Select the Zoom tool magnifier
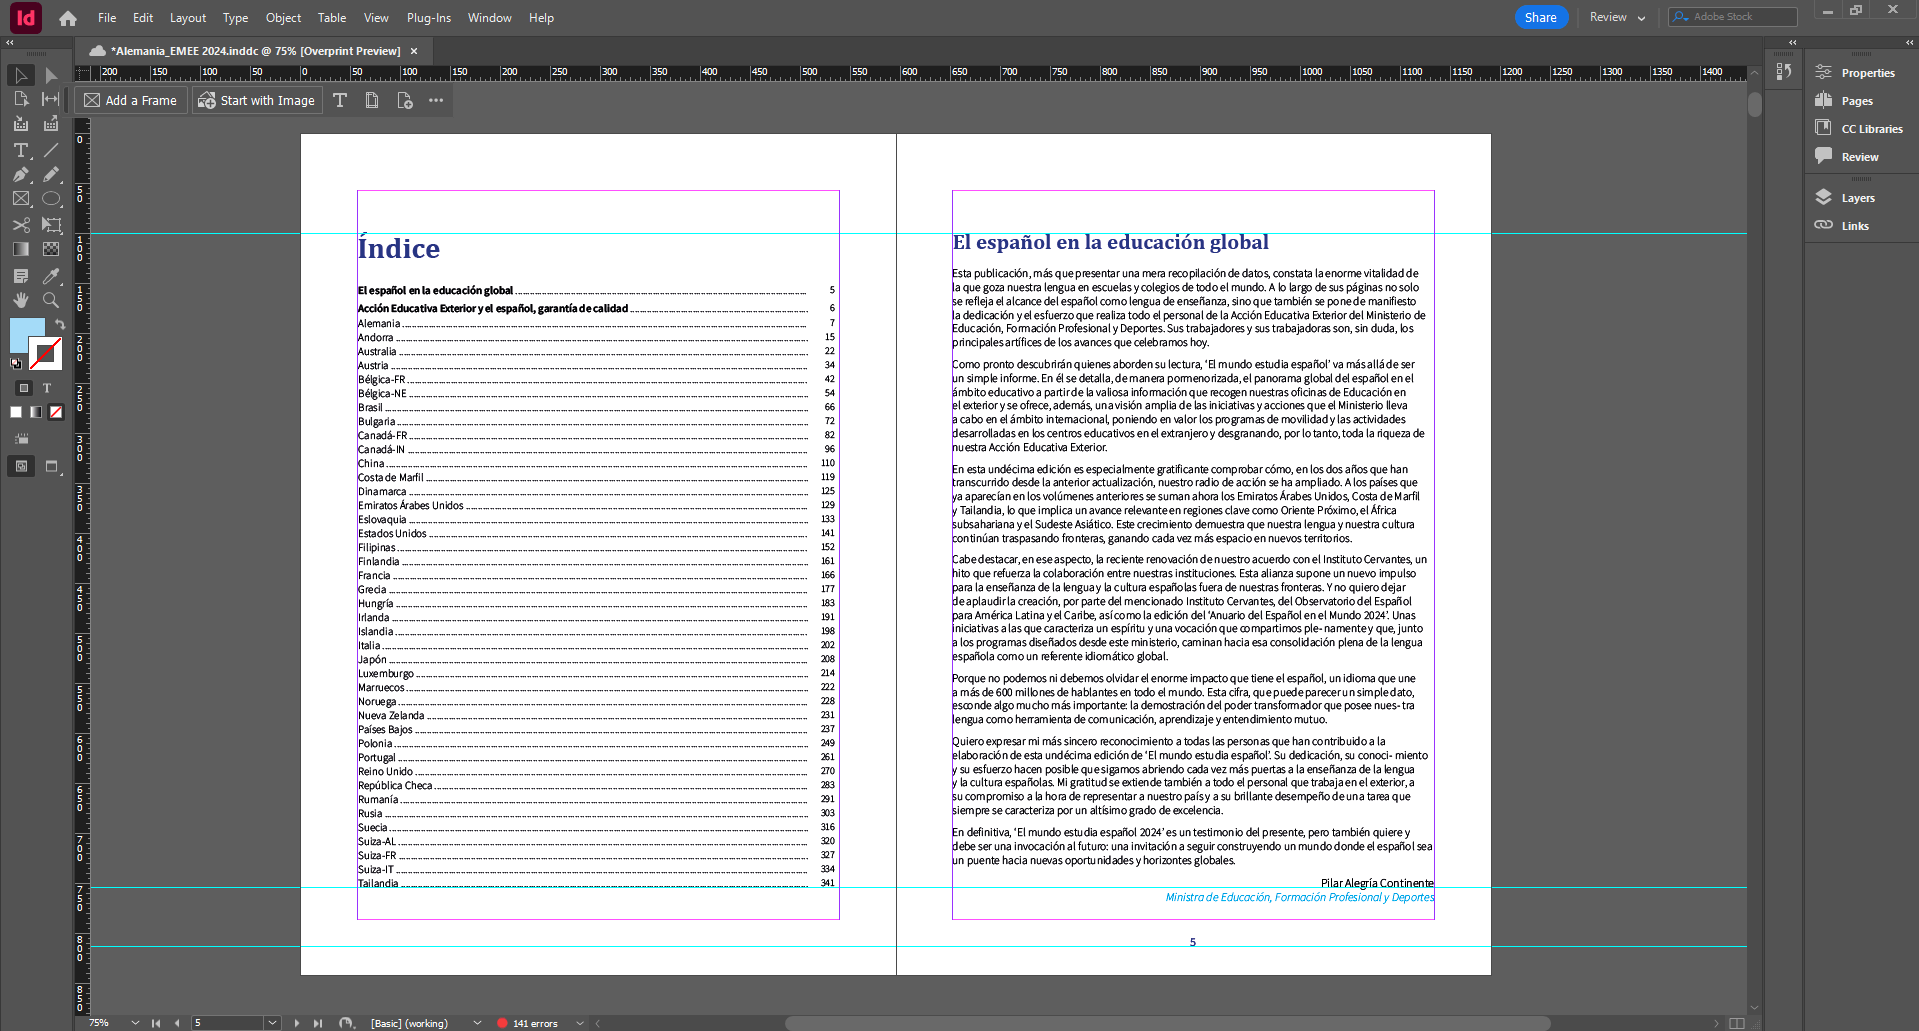 pyautogui.click(x=51, y=300)
